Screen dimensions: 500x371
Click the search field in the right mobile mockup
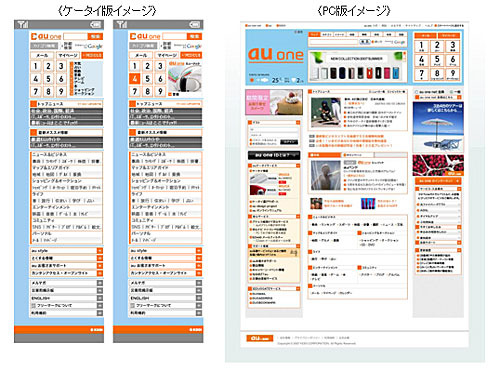point(175,36)
